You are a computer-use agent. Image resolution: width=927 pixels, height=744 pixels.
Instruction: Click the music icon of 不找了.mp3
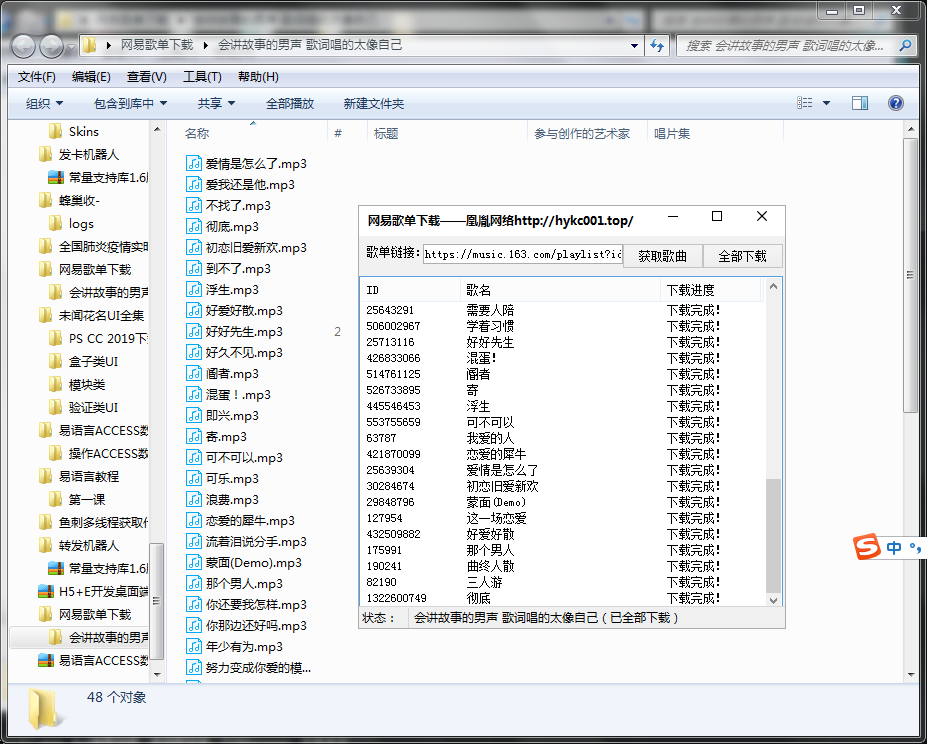tap(194, 205)
